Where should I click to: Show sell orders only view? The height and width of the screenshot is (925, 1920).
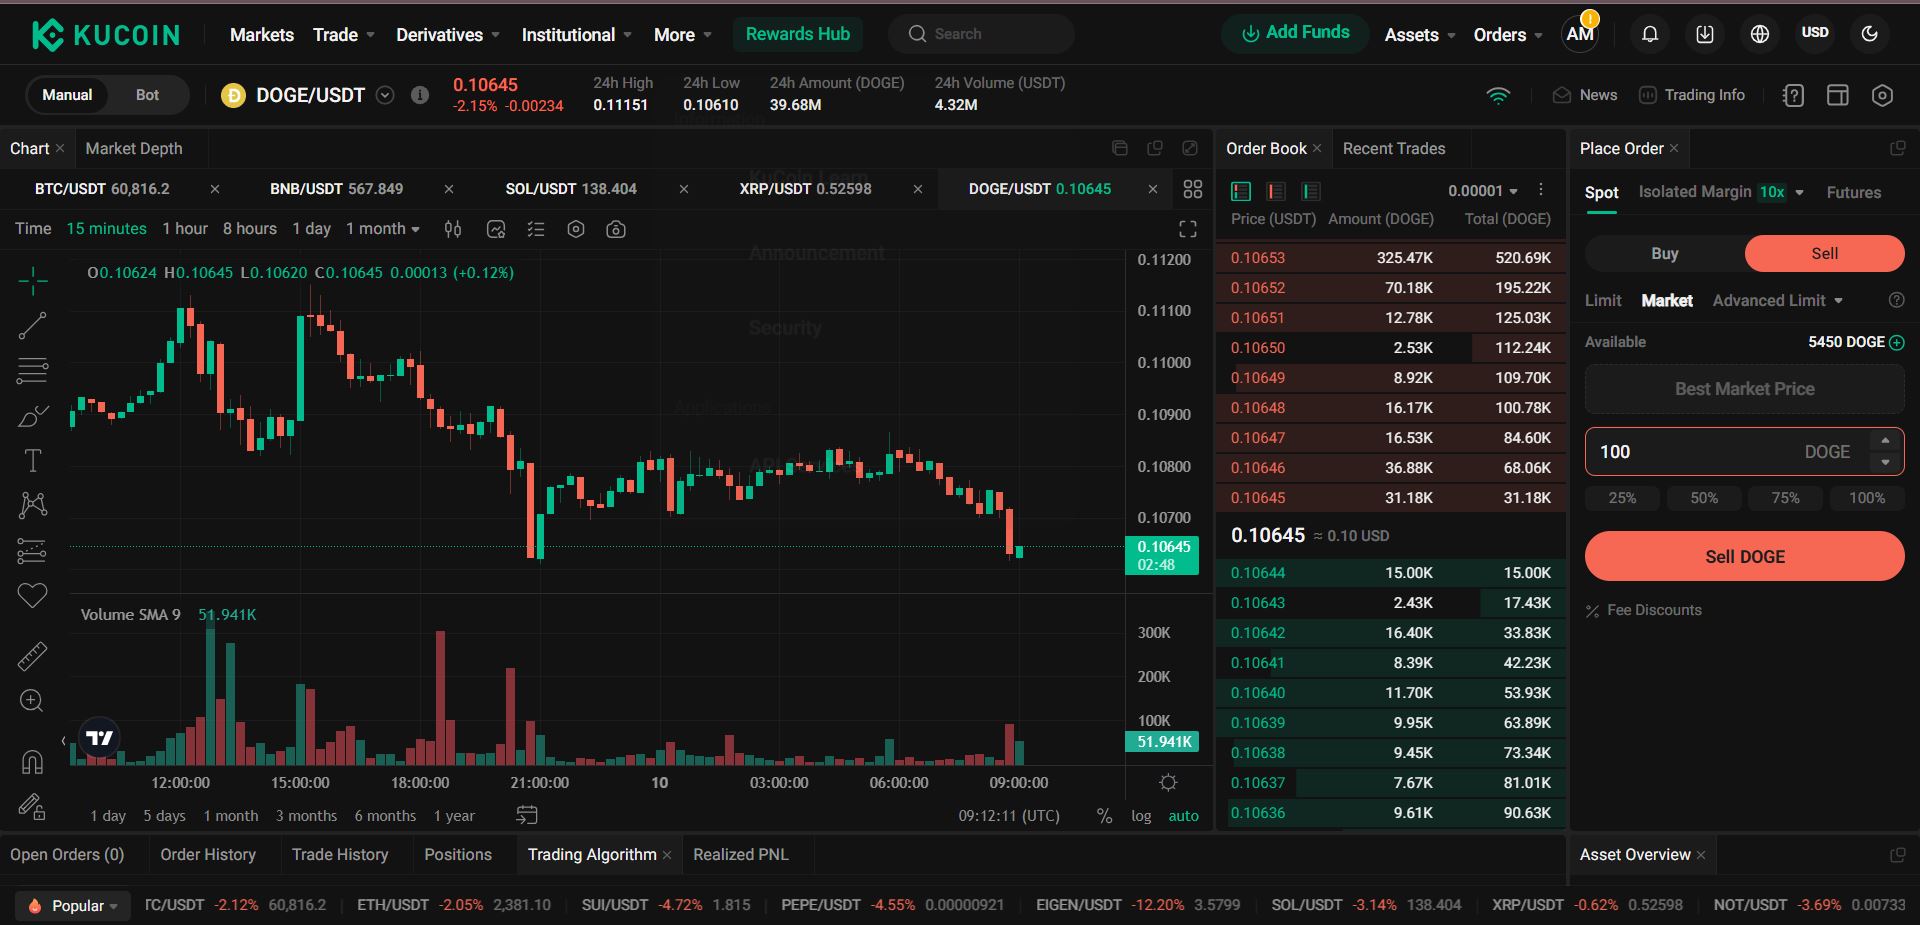(1276, 191)
